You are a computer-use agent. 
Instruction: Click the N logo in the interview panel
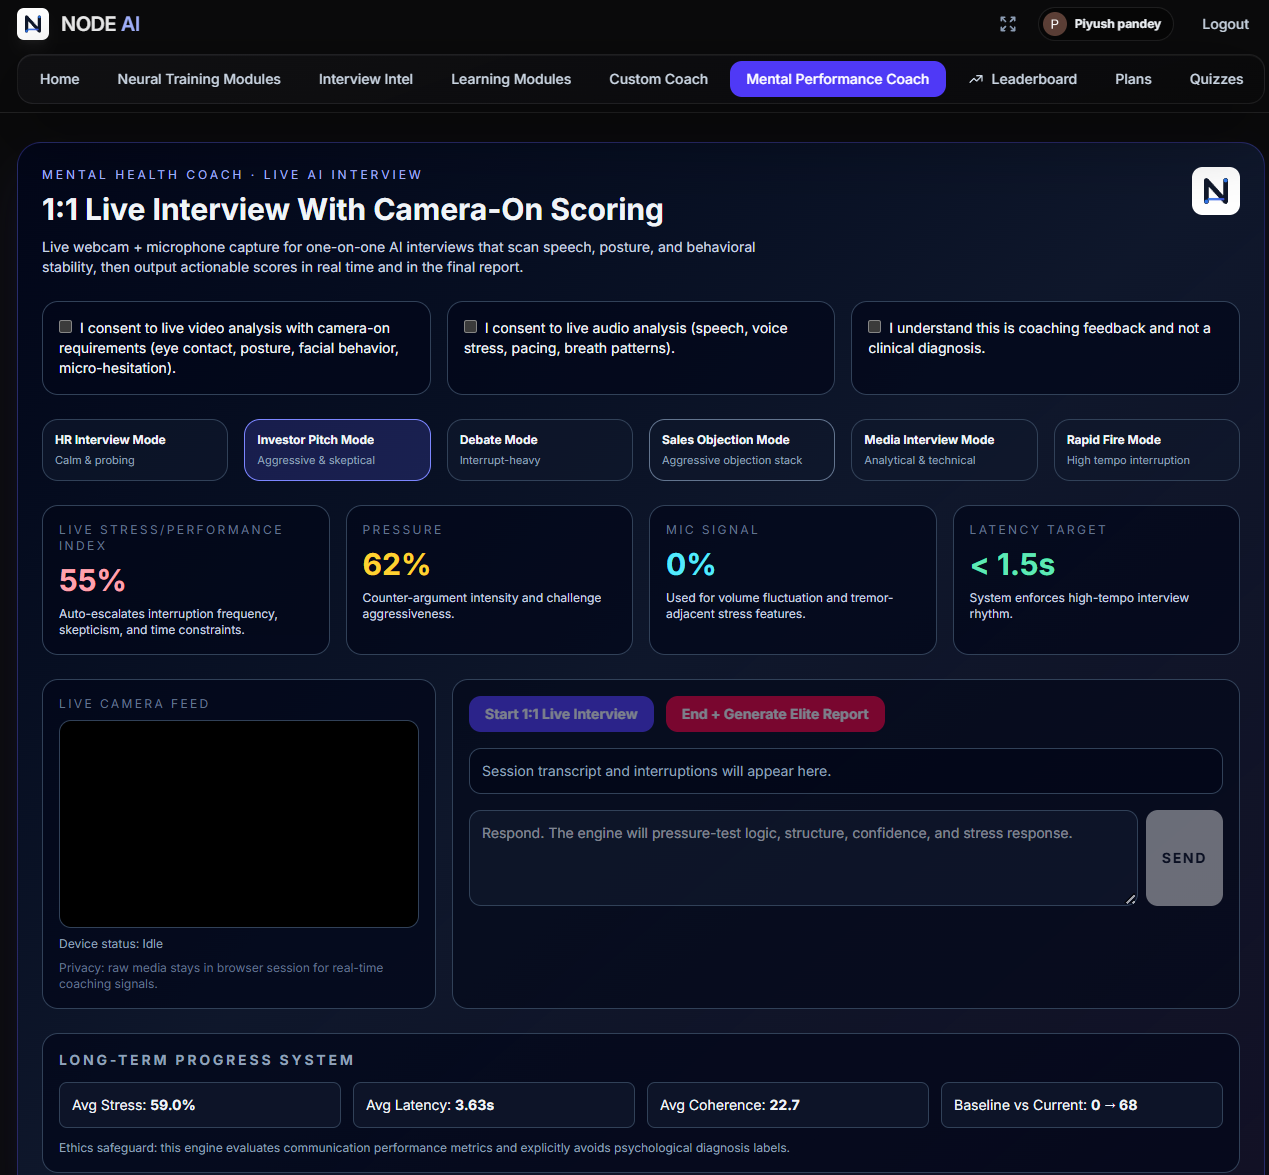coord(1215,190)
